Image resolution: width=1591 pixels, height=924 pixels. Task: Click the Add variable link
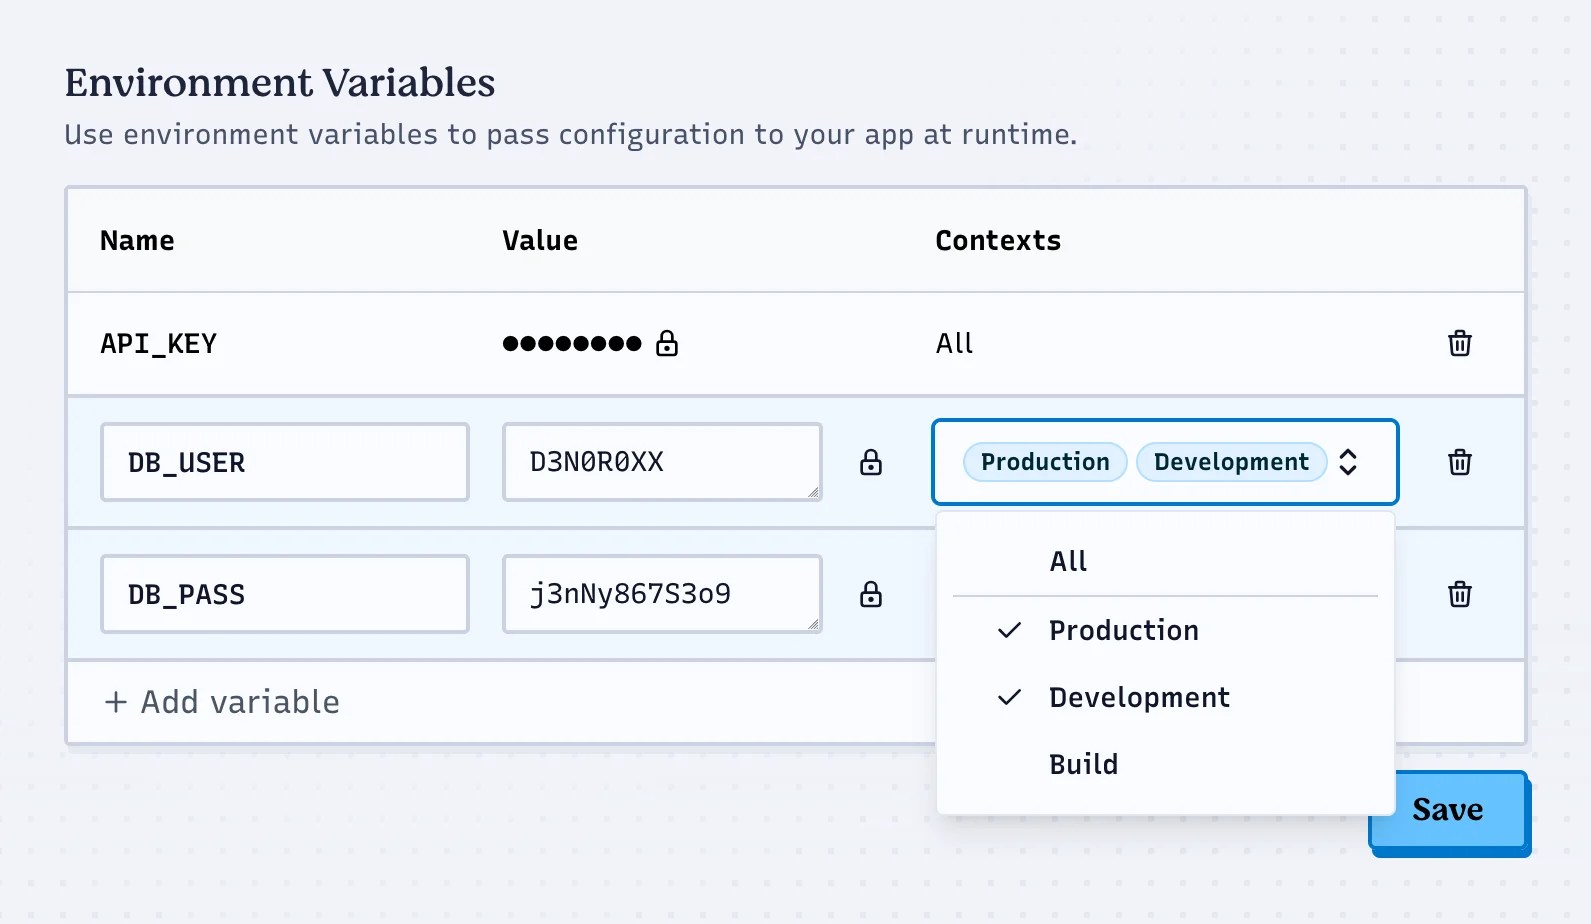(240, 702)
